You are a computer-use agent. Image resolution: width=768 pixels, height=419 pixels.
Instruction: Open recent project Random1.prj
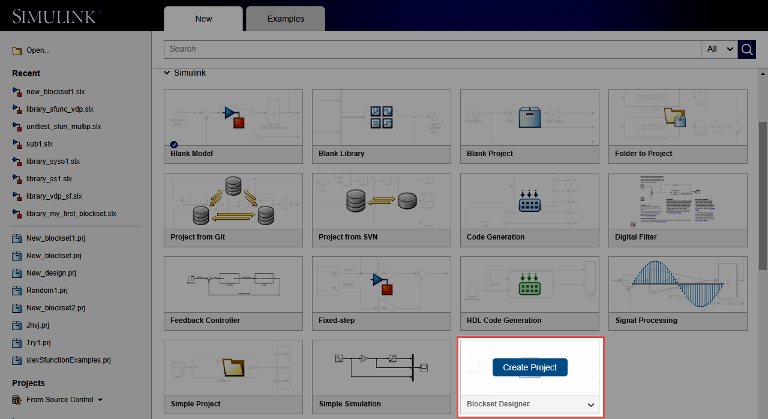(47, 291)
